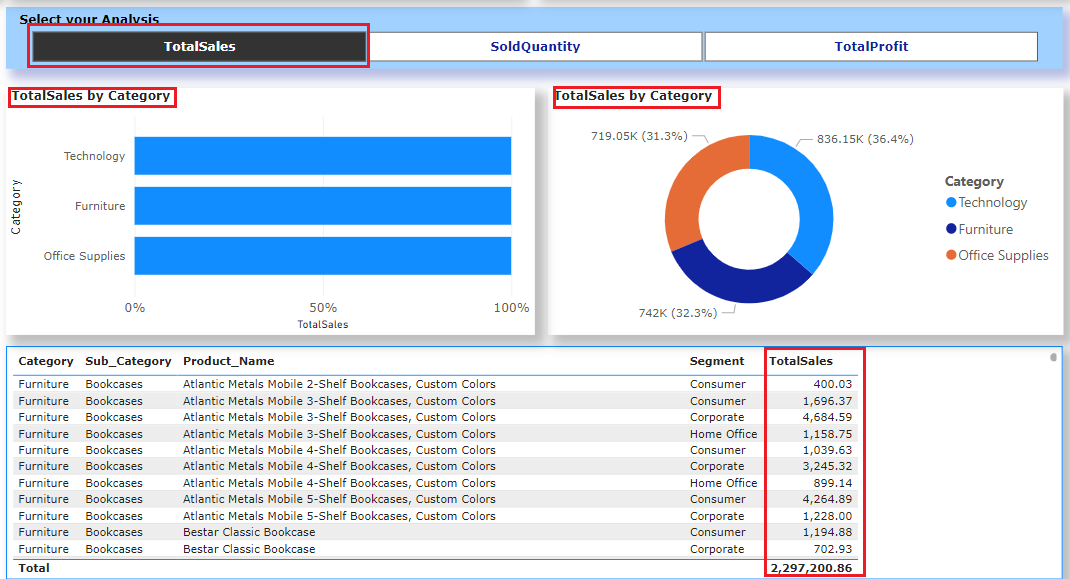Select the Bestar Classic Bookcase table row

click(x=400, y=532)
